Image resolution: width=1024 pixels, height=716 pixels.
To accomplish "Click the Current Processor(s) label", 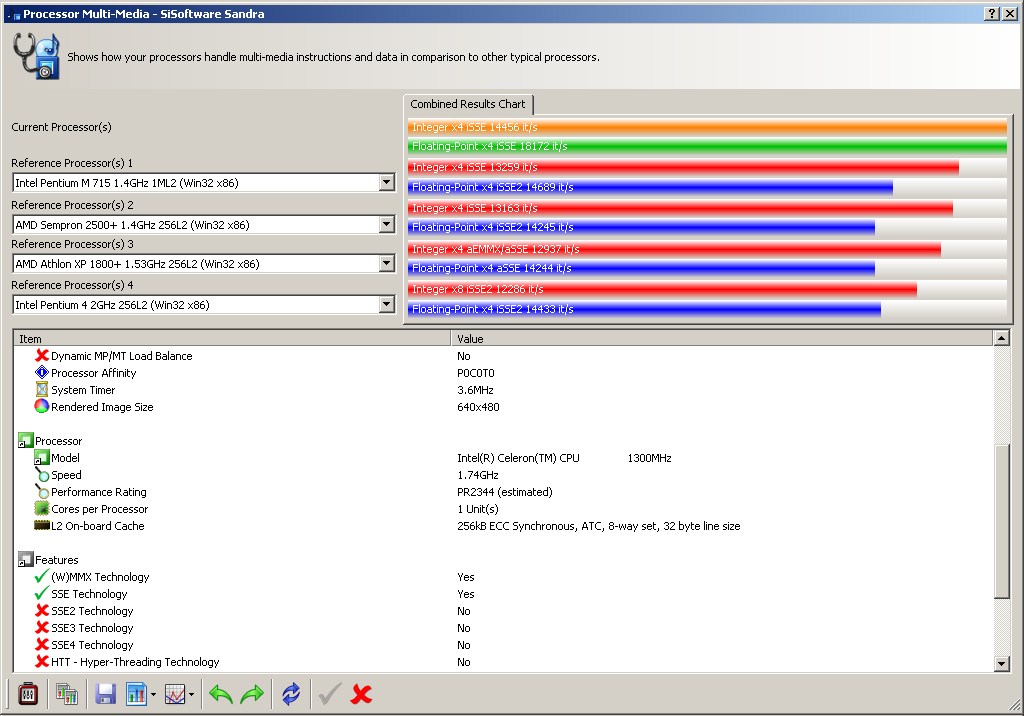I will click(x=61, y=127).
